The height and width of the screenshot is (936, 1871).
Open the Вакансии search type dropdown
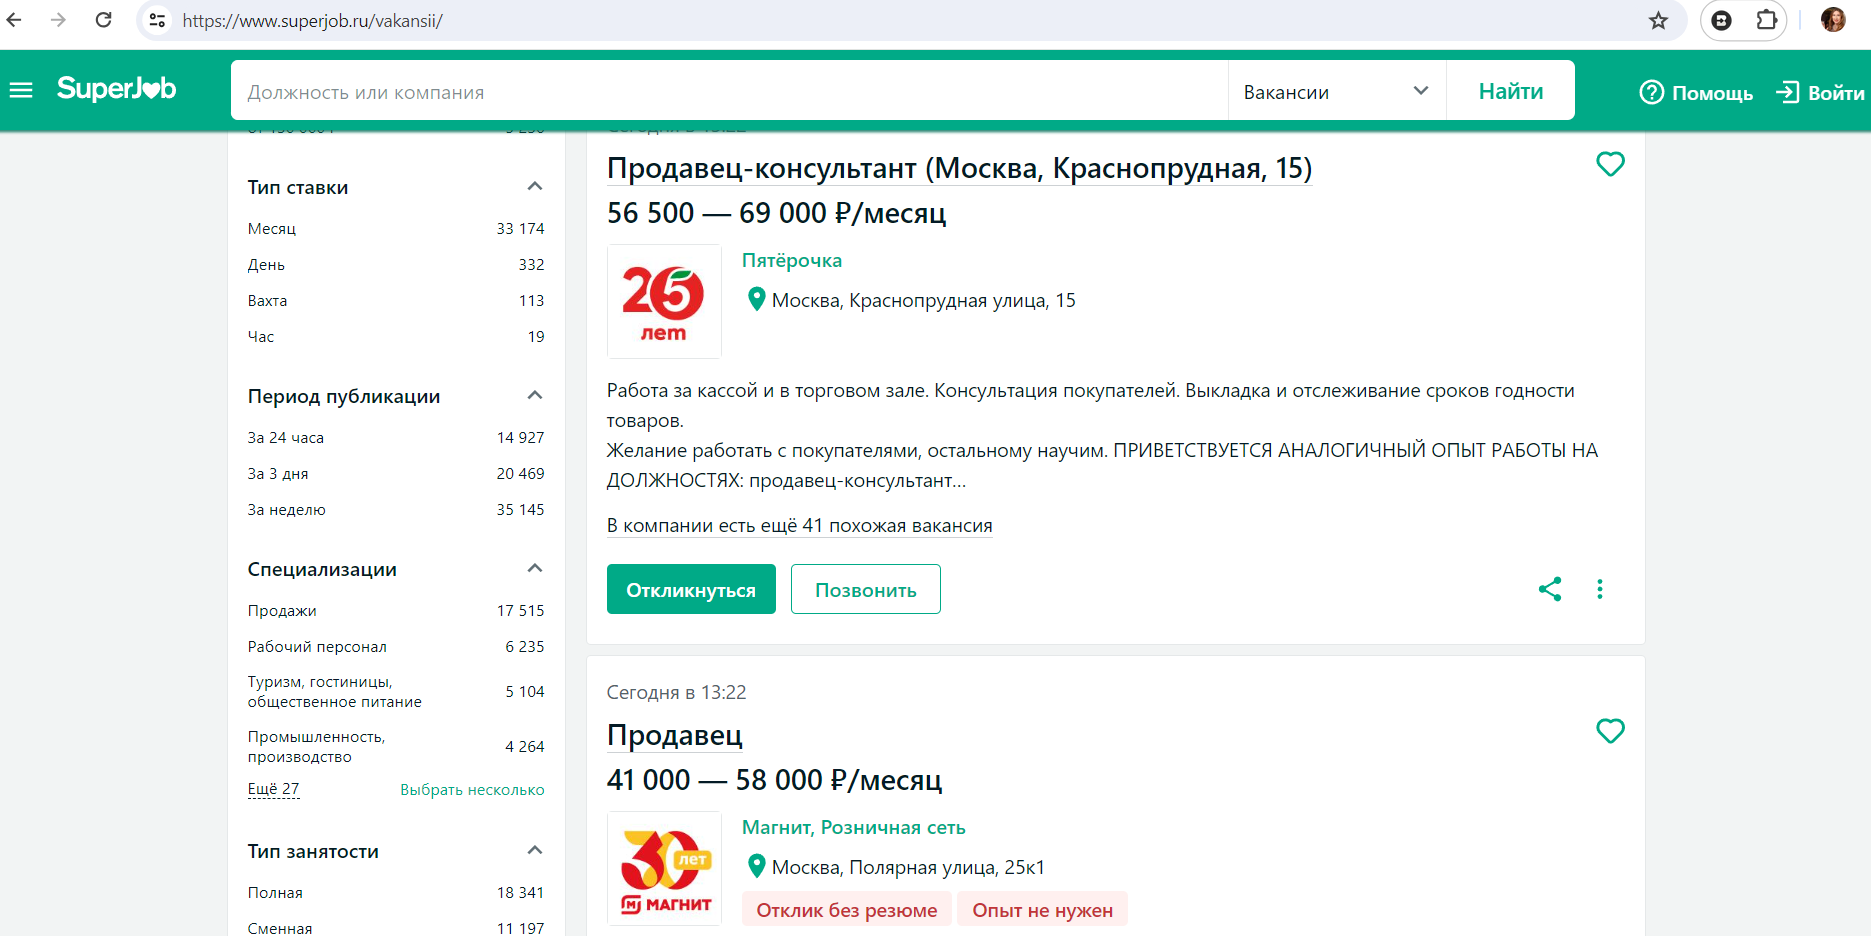click(1336, 91)
